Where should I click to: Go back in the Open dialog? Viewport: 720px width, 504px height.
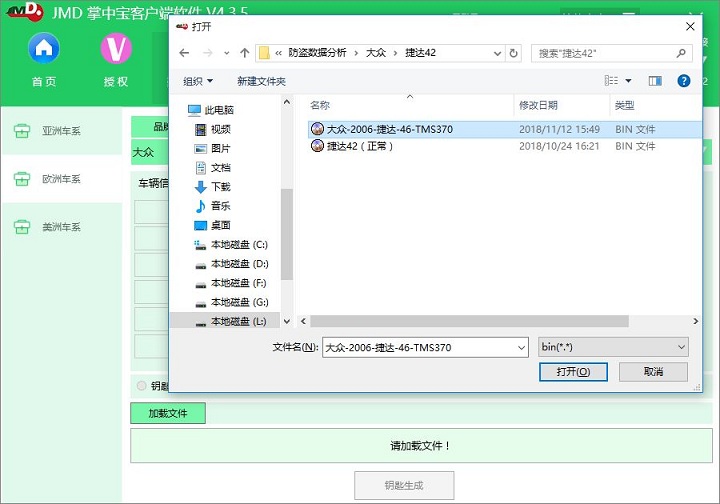pos(184,53)
